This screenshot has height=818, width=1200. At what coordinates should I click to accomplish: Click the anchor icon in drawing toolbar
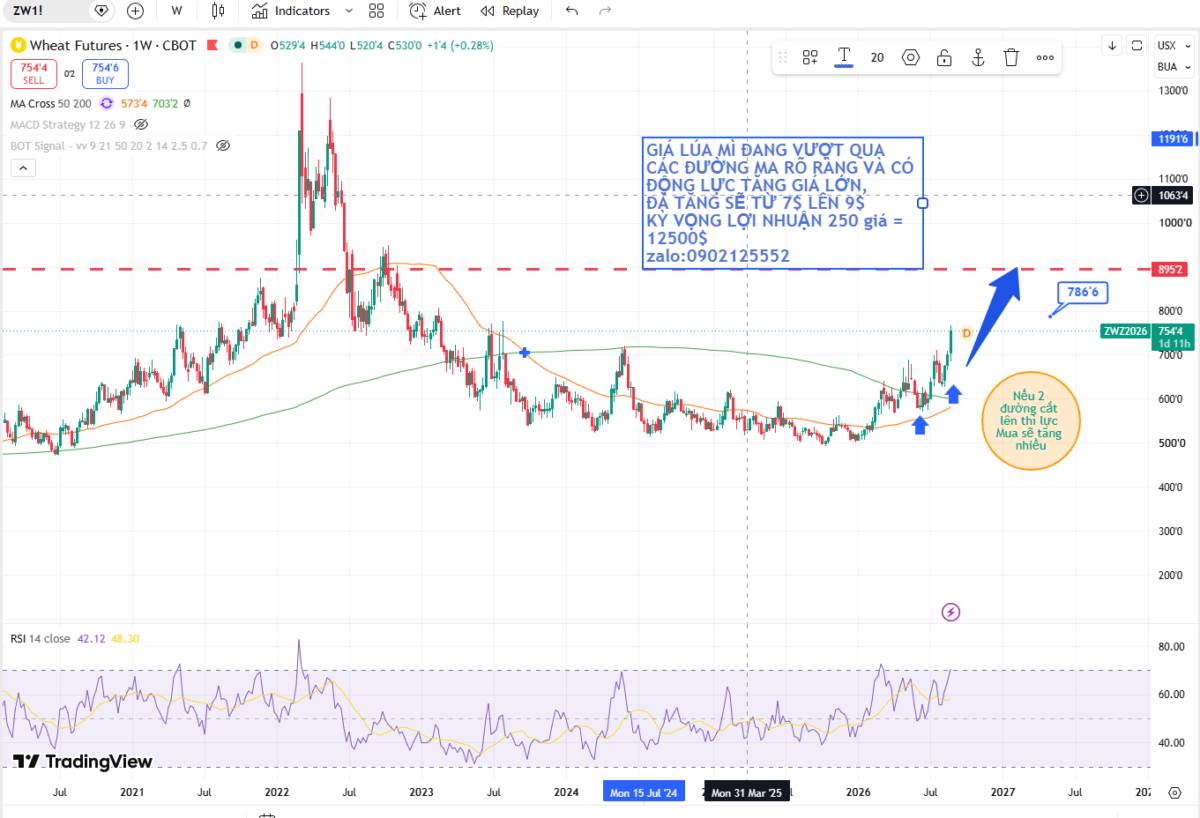[978, 57]
